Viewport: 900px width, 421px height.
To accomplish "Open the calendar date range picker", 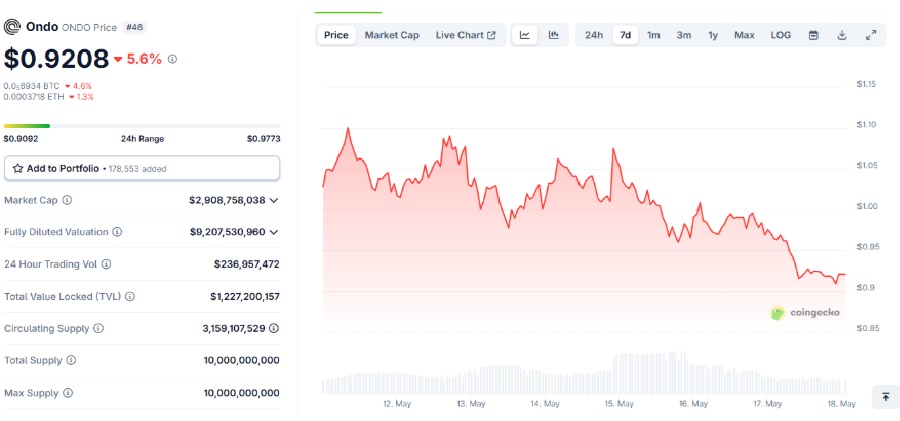I will (x=813, y=35).
